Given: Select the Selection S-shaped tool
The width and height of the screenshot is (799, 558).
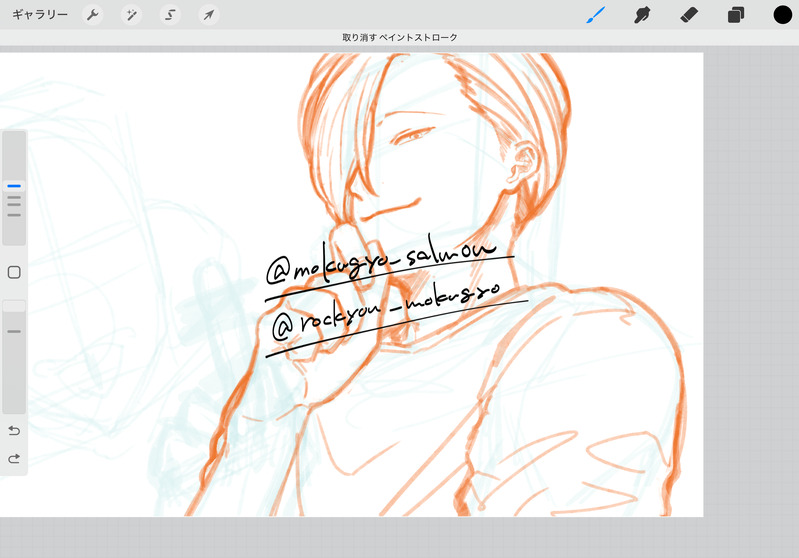Looking at the screenshot, I should coord(170,15).
